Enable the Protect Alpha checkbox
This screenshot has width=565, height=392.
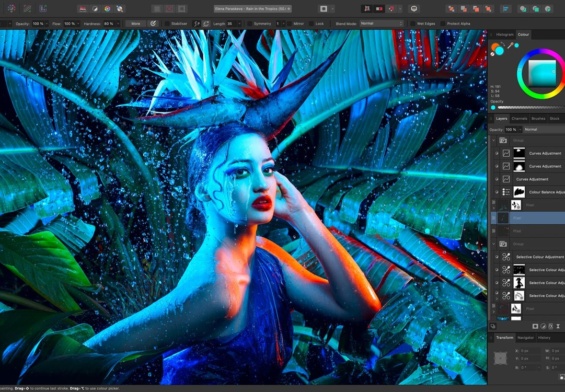[442, 24]
